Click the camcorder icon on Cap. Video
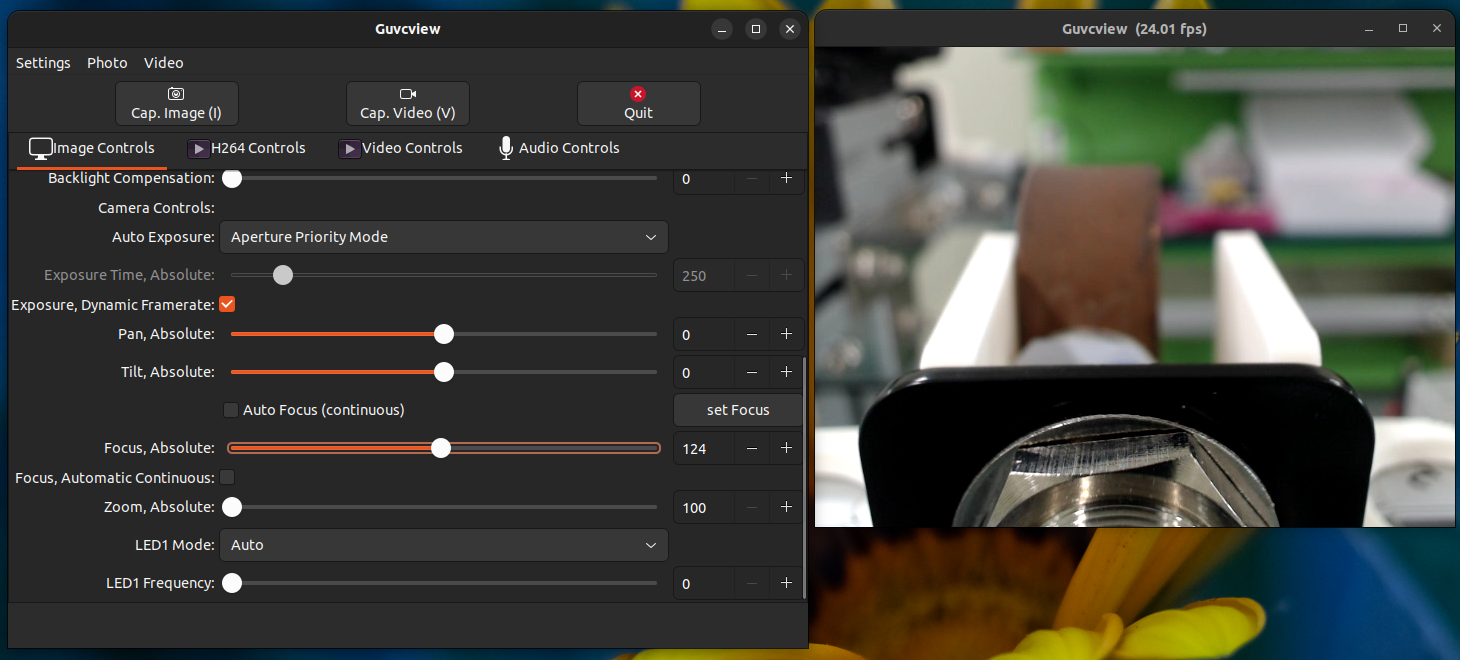Viewport: 1460px width, 660px height. coord(407,94)
